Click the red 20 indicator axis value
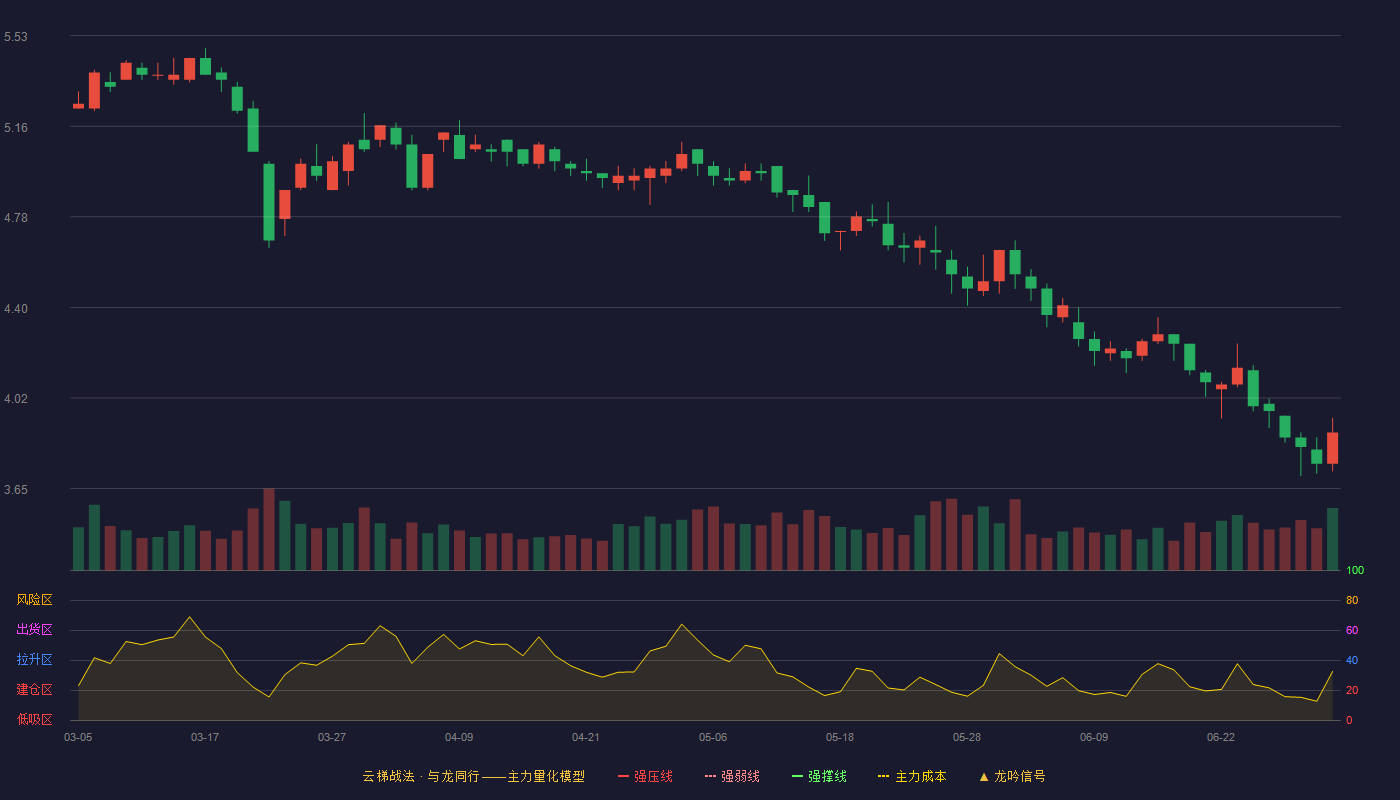 click(1352, 690)
